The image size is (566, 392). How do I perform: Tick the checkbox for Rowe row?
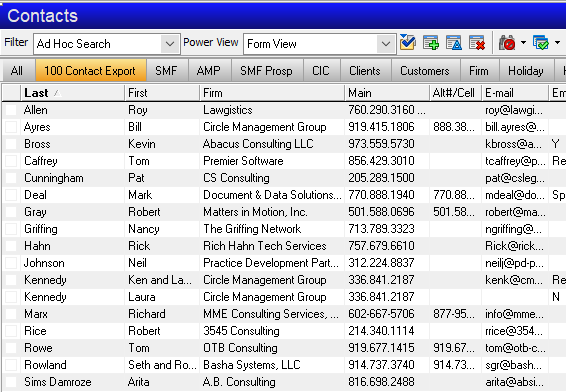point(12,348)
